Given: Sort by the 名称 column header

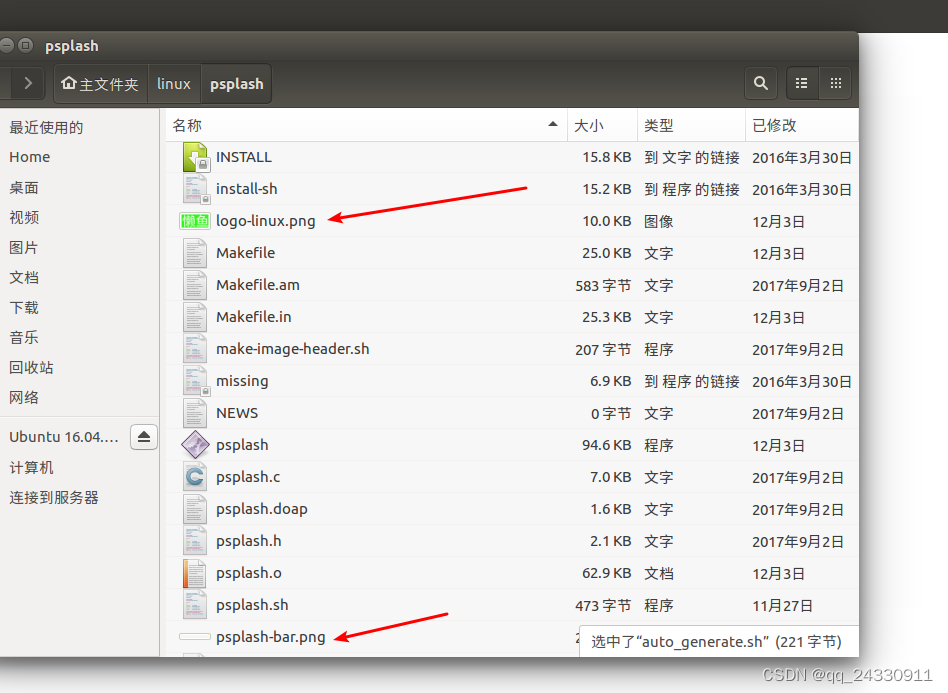Looking at the screenshot, I should pos(366,125).
